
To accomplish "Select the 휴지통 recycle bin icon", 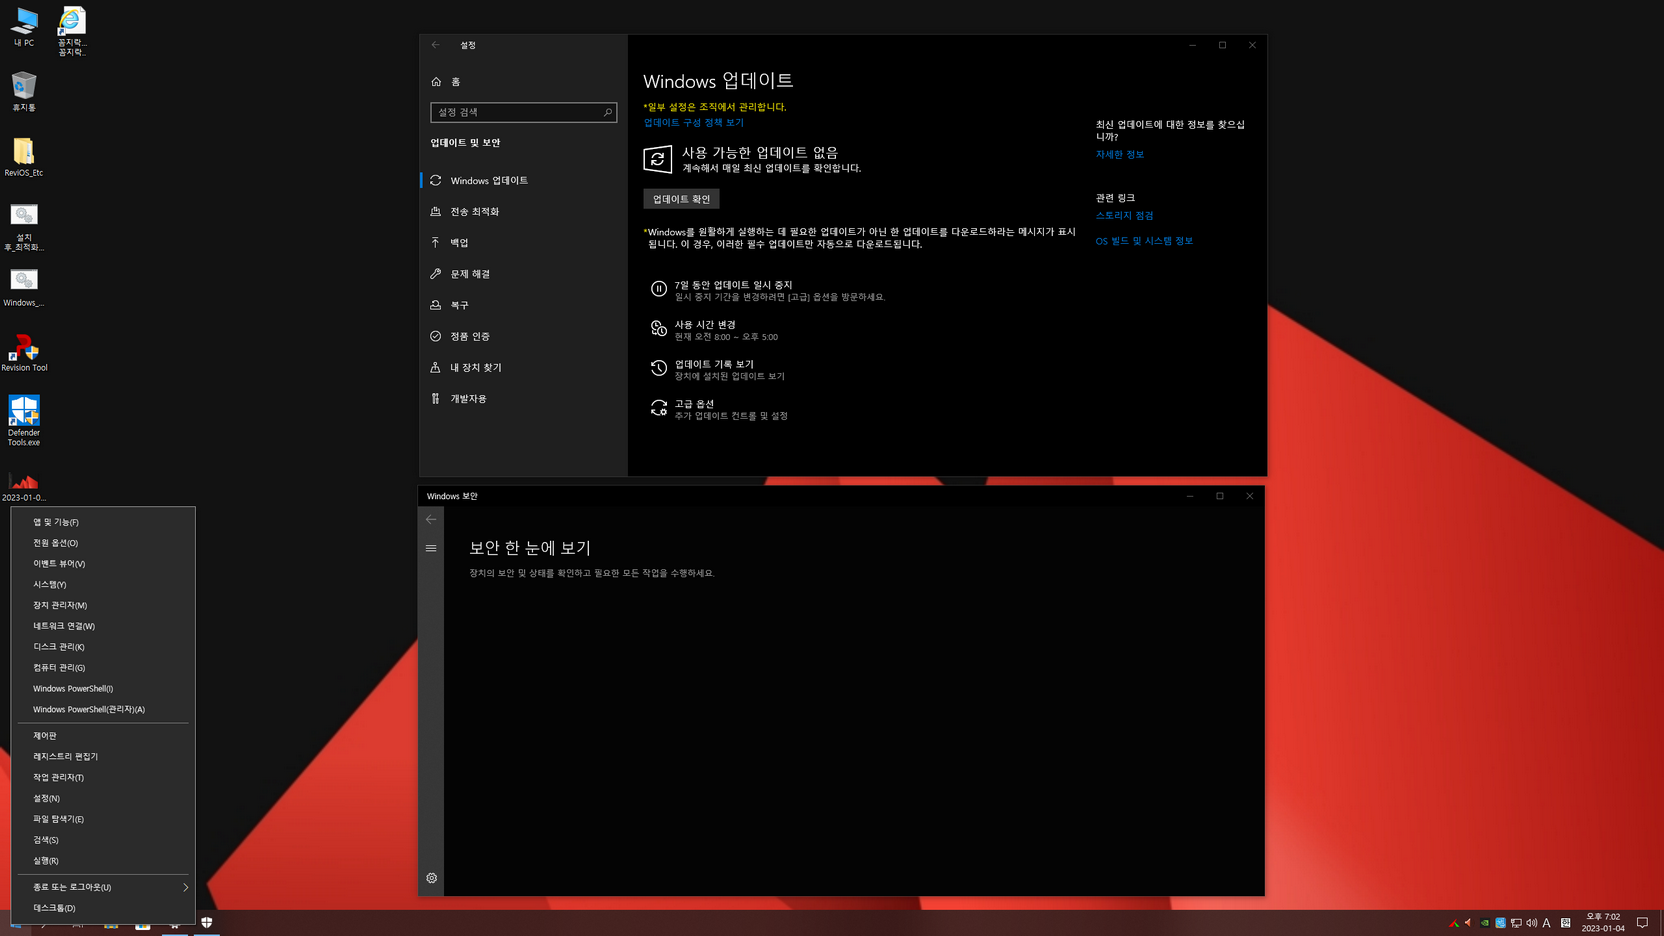I will [x=23, y=91].
